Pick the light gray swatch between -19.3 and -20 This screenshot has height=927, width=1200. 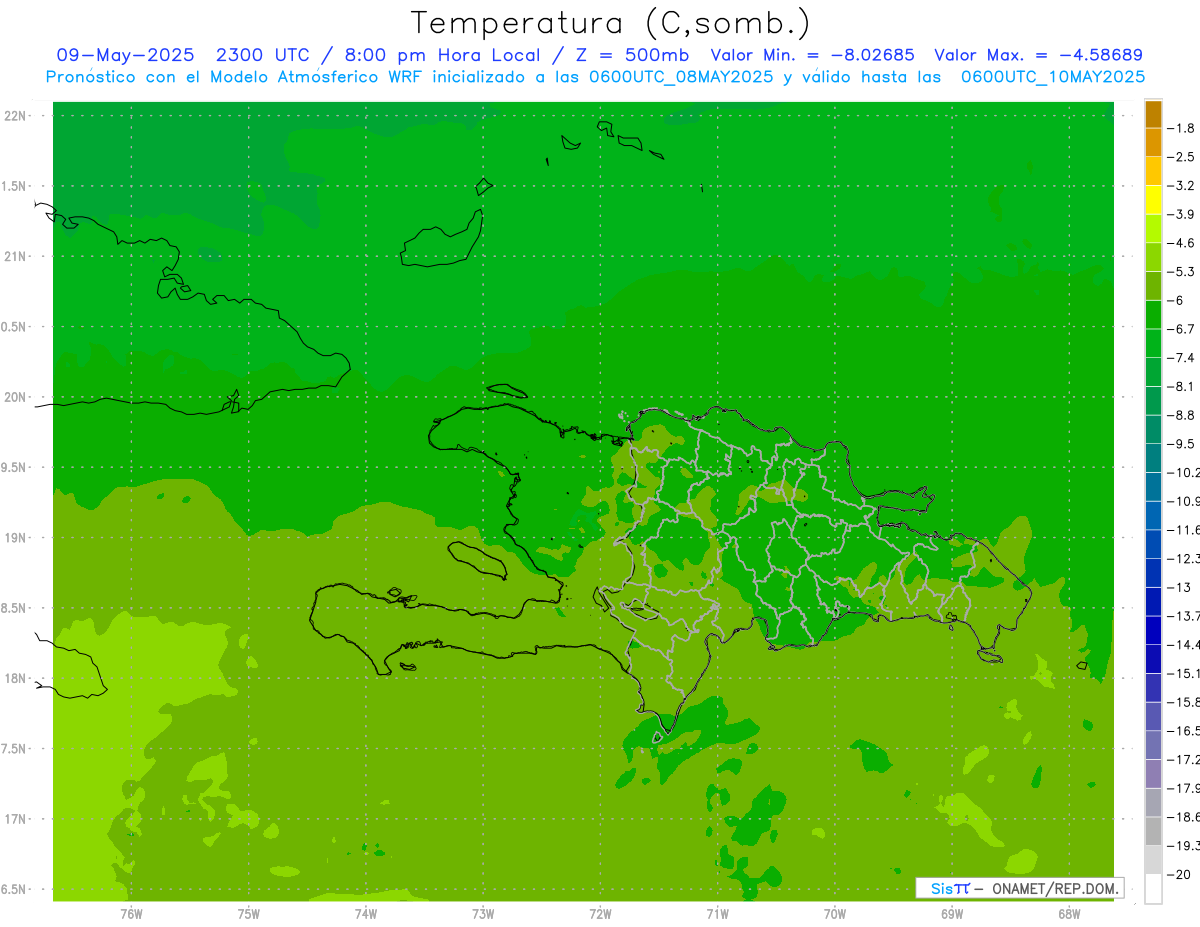pos(1153,860)
